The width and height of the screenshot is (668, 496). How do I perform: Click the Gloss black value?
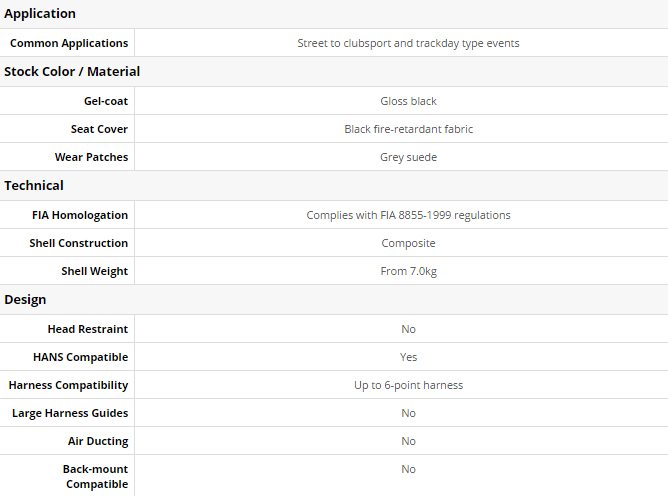(x=408, y=101)
